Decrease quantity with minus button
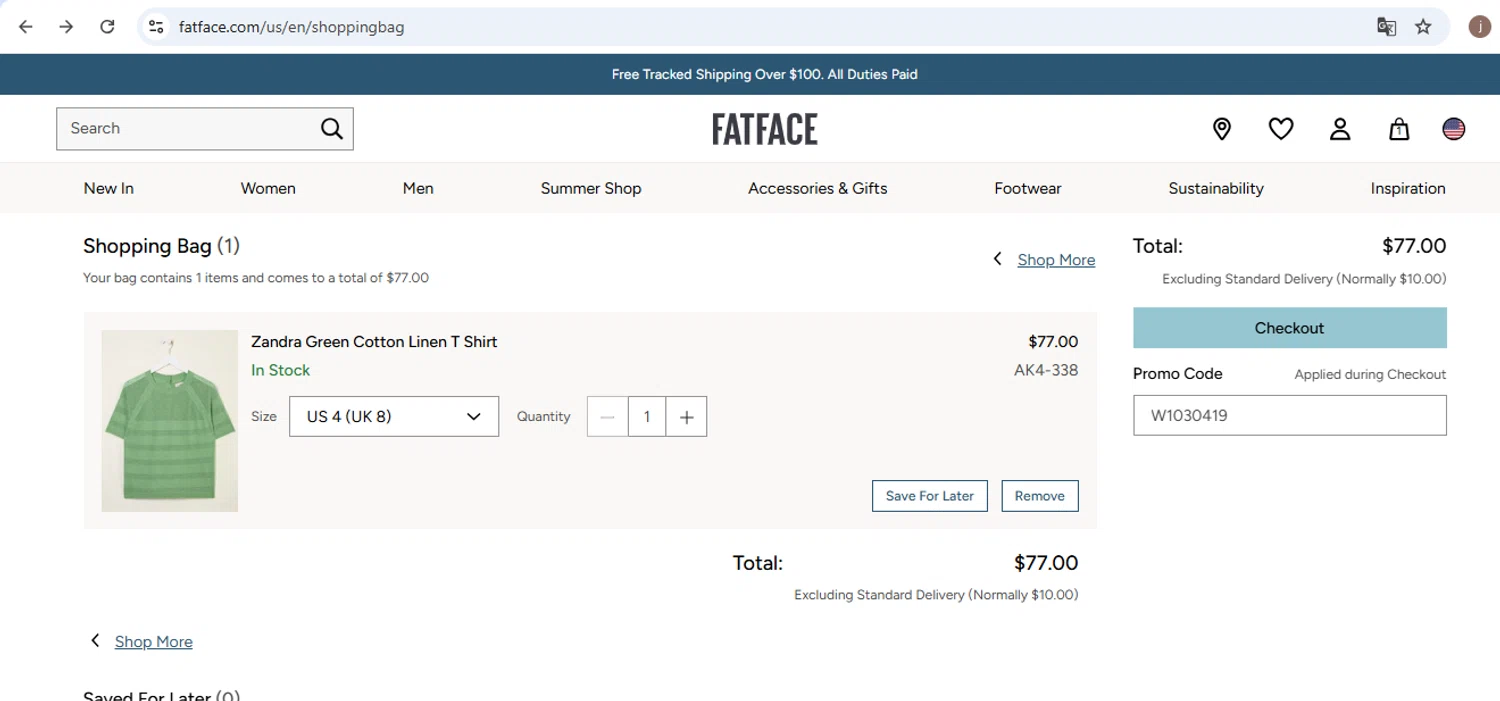1500x701 pixels. point(607,417)
